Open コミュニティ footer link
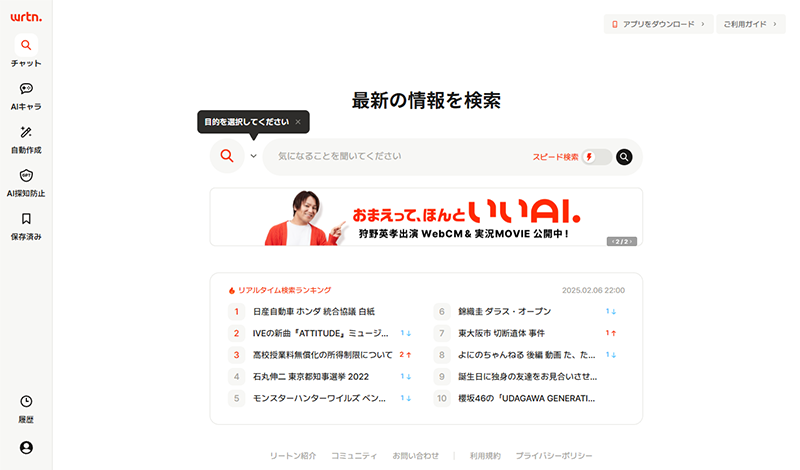 354,456
